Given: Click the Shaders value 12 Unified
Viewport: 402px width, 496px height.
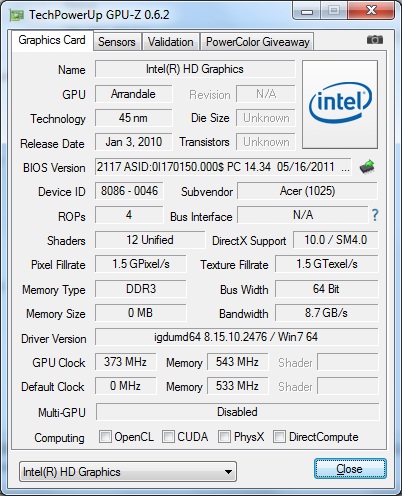Looking at the screenshot, I should tap(150, 240).
